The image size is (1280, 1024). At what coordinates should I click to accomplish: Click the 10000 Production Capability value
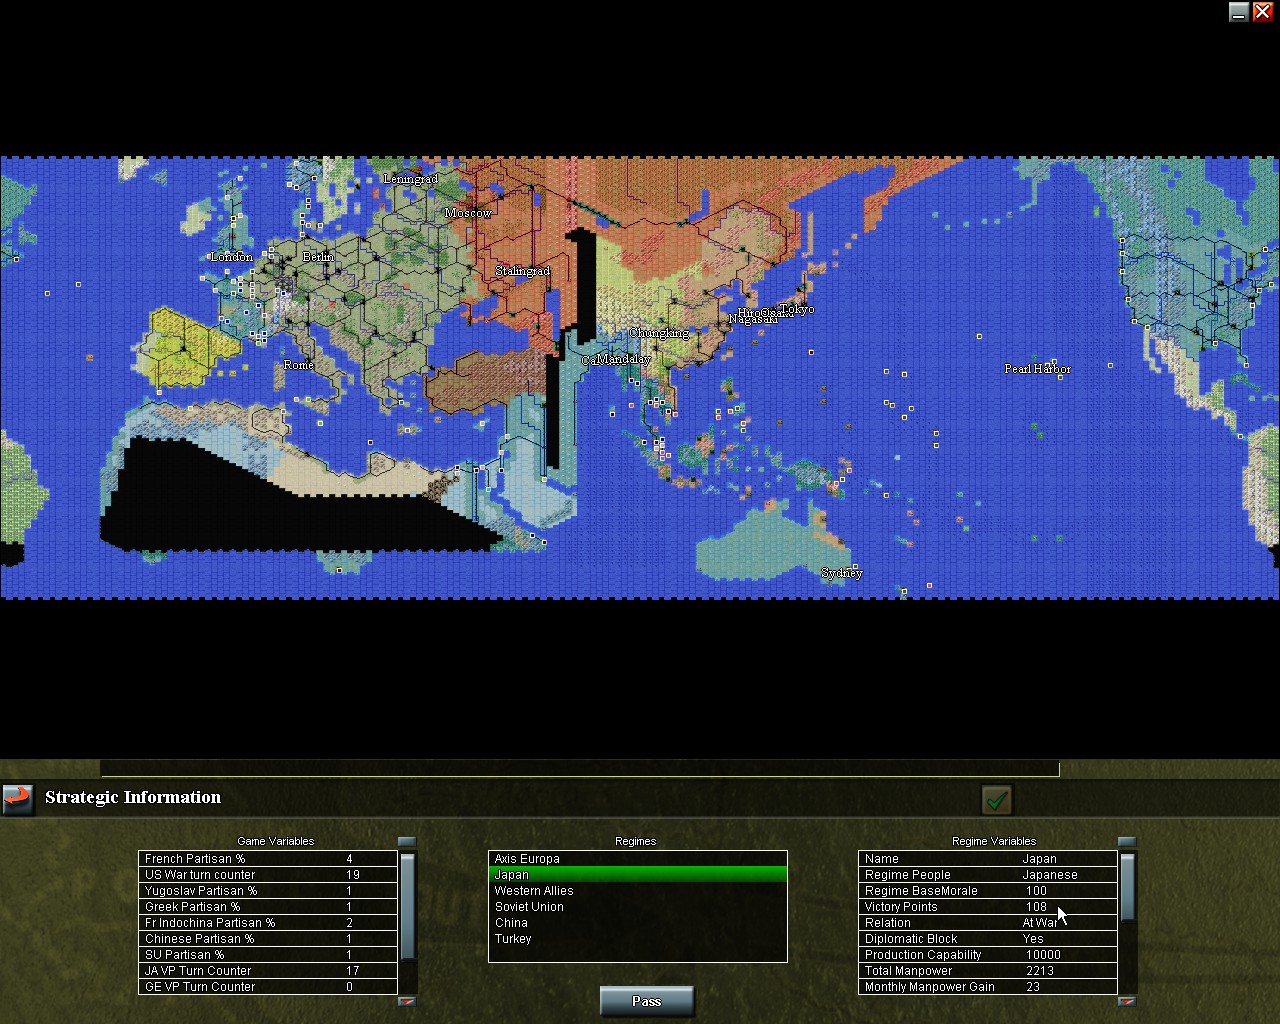click(1043, 955)
